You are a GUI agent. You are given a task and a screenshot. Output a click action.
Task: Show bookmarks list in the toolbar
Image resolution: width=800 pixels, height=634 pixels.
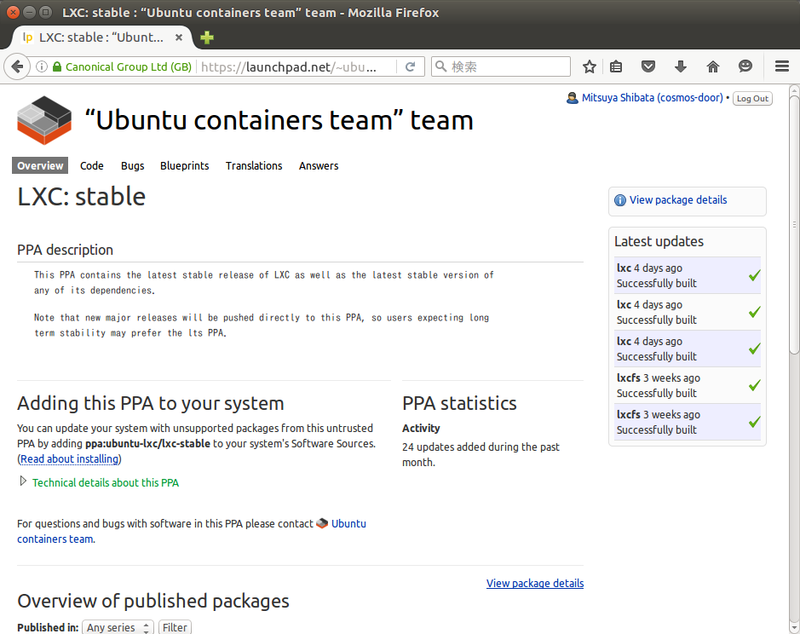pos(616,67)
